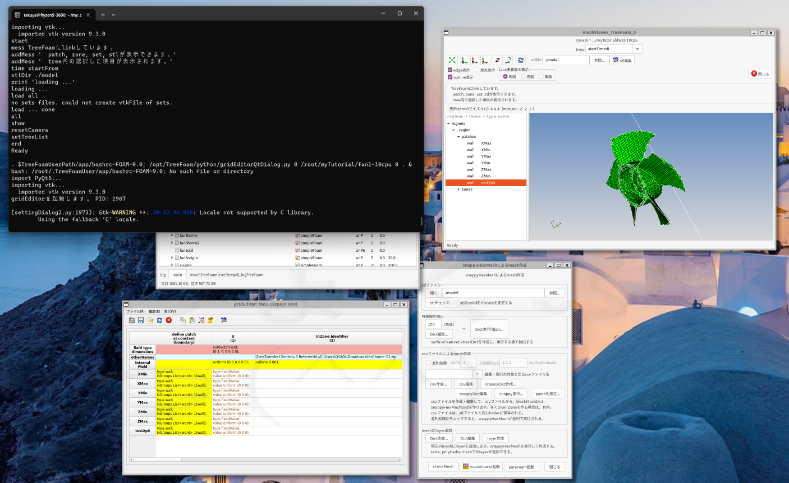Screen dimensions: 789x483
Task: Click the rotate view icon in meshViewer toolbar
Action: pos(508,60)
